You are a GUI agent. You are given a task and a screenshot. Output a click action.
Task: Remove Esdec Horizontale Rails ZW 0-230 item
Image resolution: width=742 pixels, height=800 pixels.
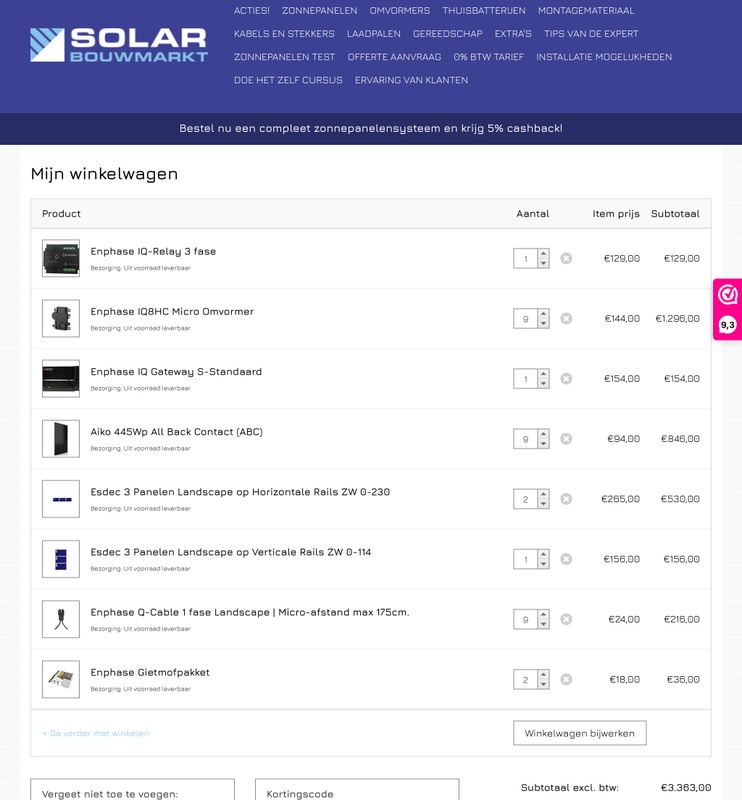pos(566,499)
